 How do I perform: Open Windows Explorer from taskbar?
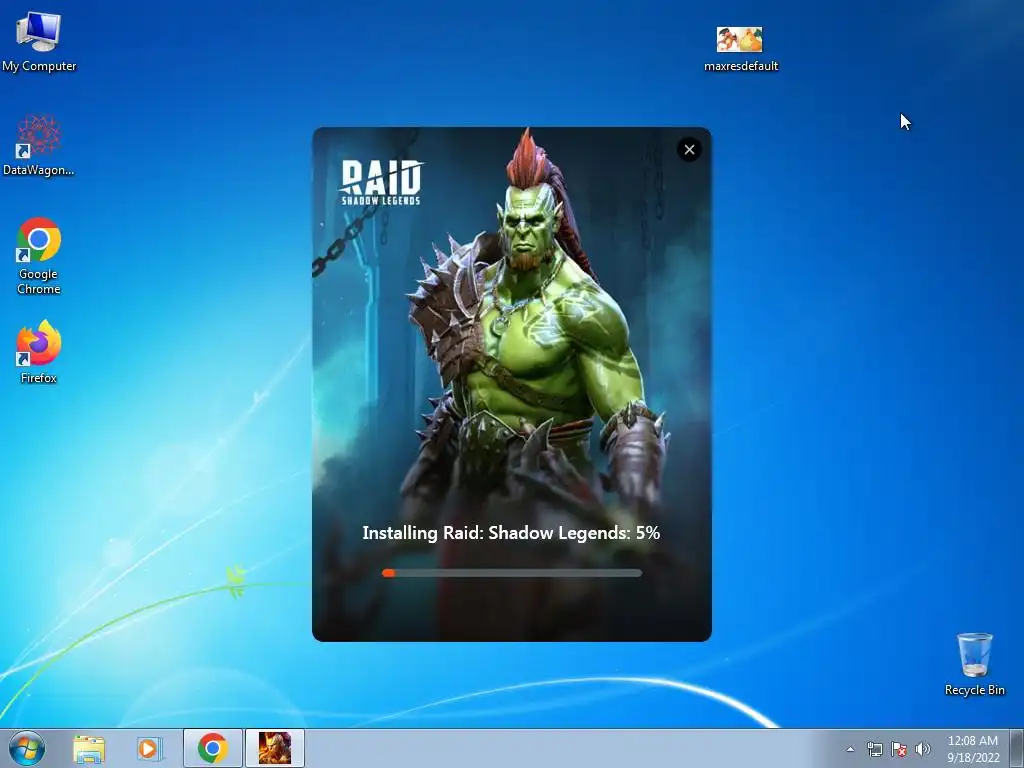88,748
